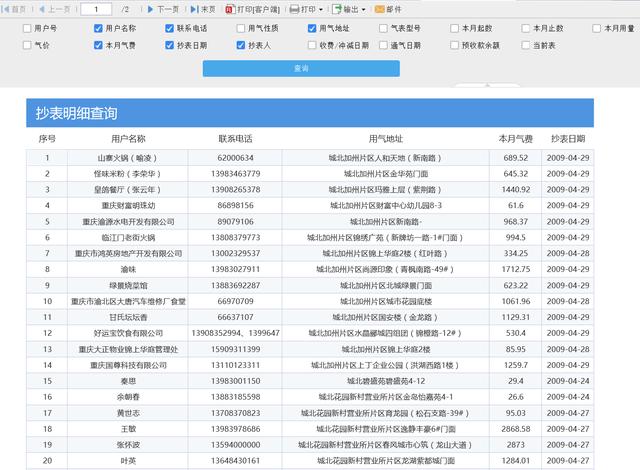Uncheck the 本月气费 checkbox

pos(98,45)
